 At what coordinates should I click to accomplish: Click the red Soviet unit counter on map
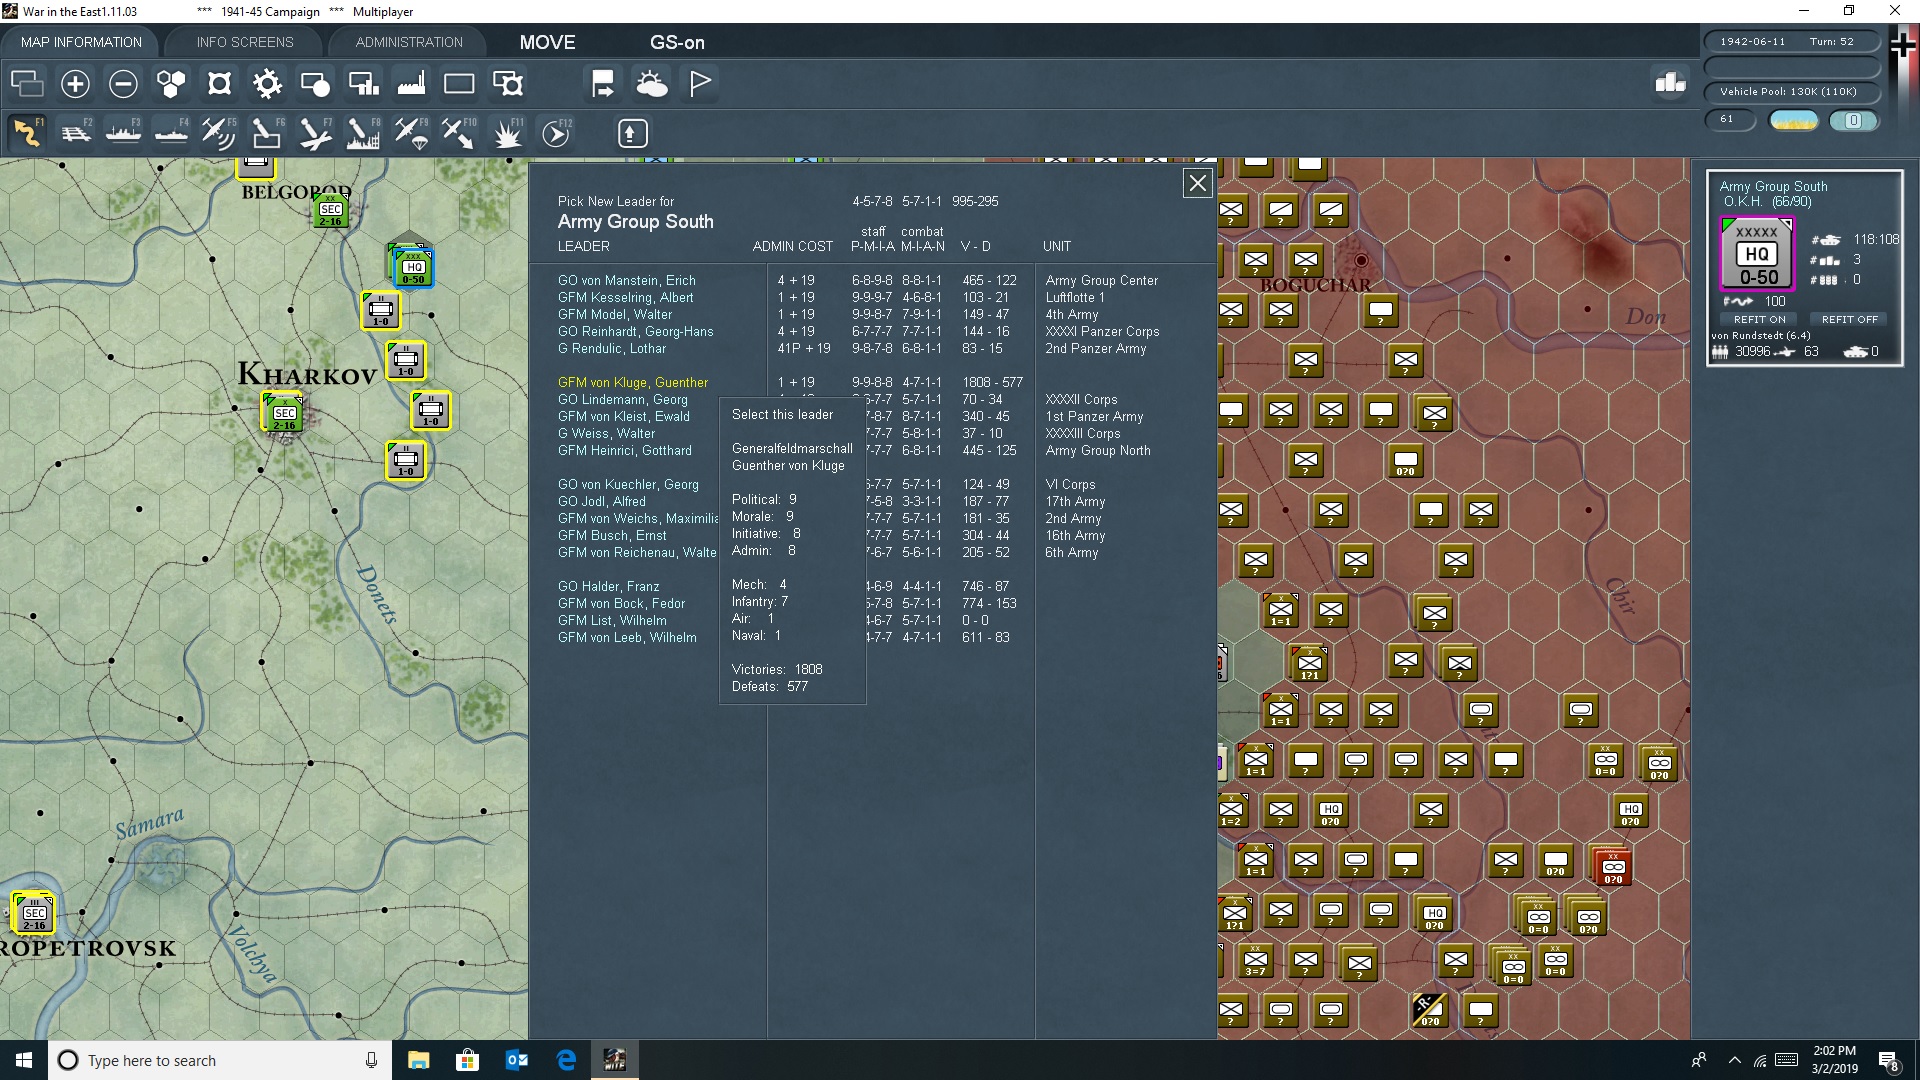tap(1612, 867)
